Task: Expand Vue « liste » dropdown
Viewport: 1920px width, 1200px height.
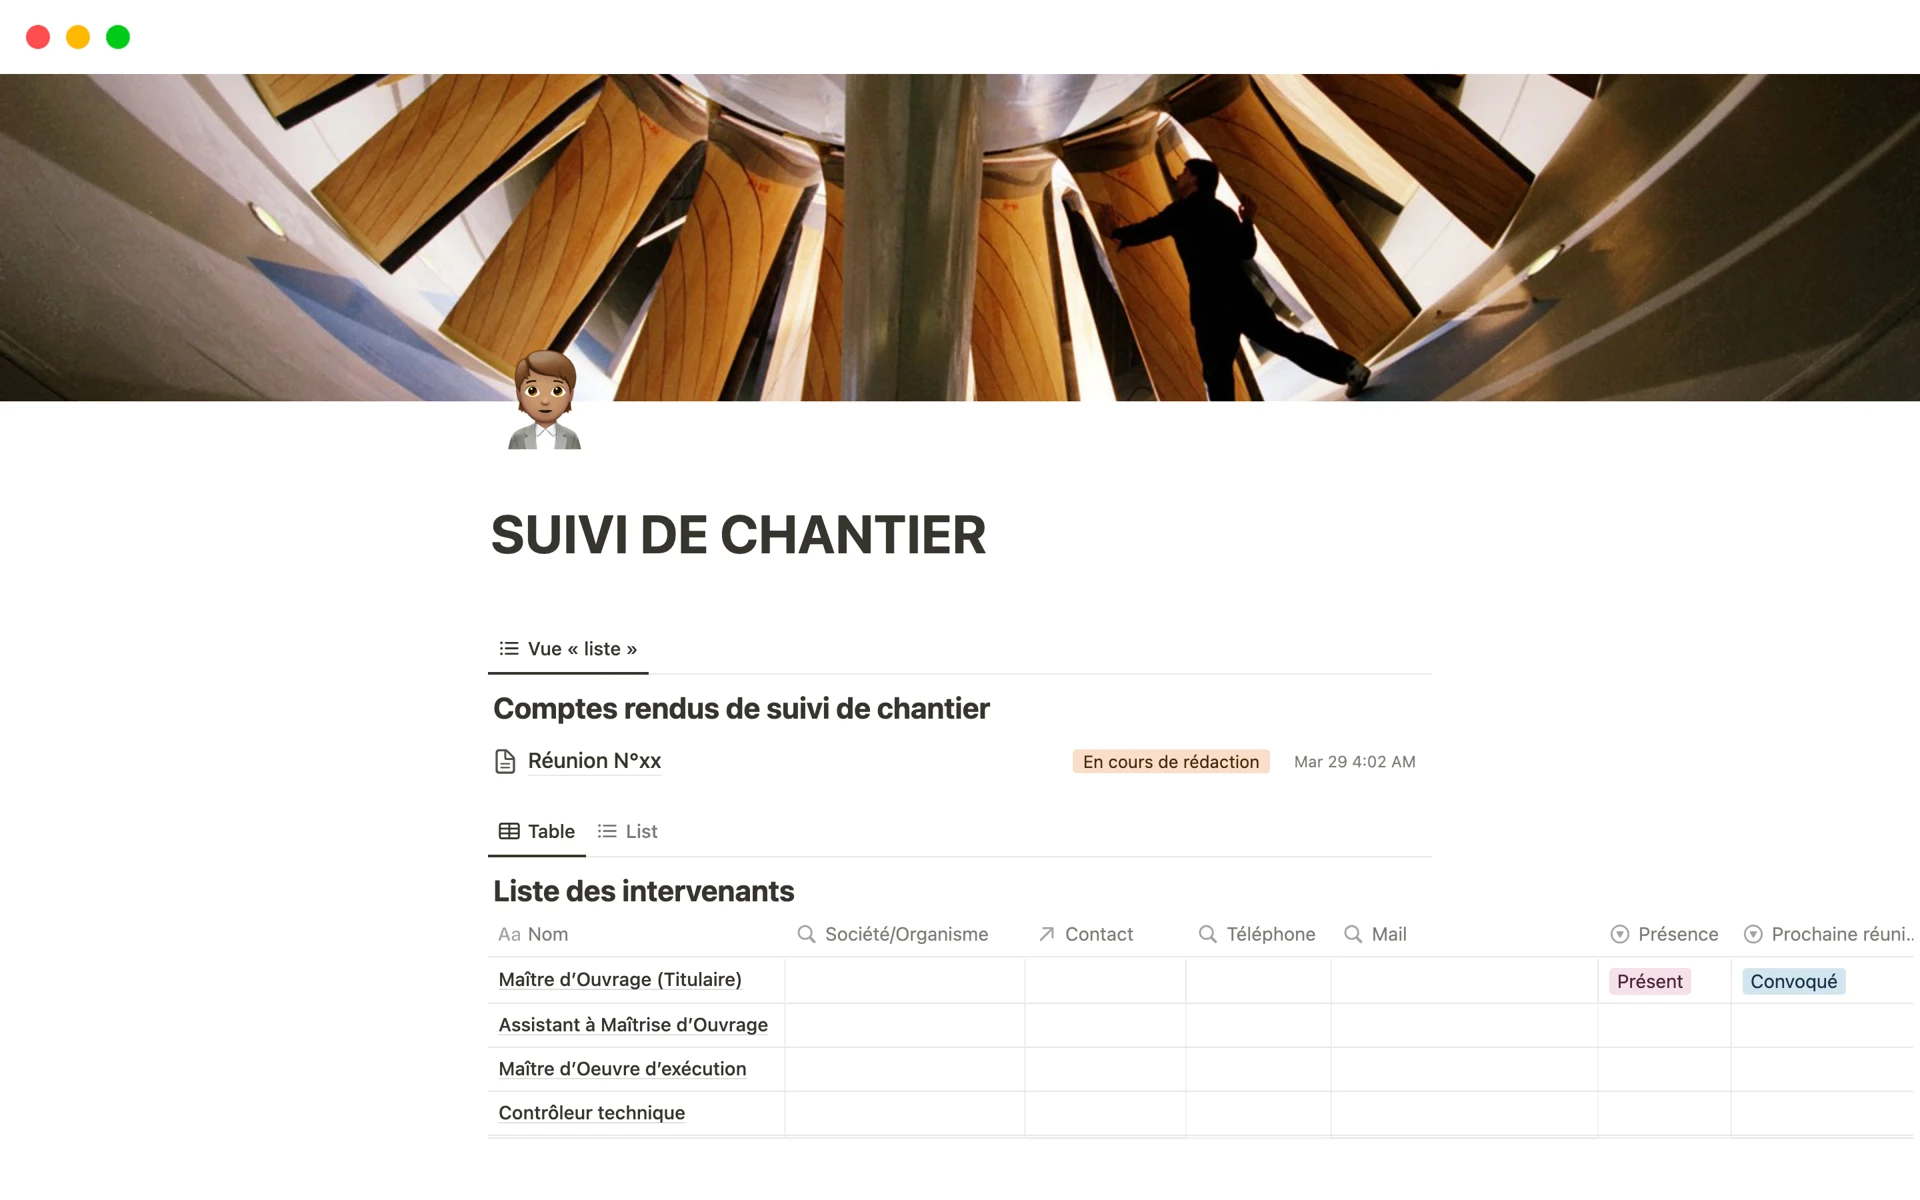Action: (x=570, y=648)
